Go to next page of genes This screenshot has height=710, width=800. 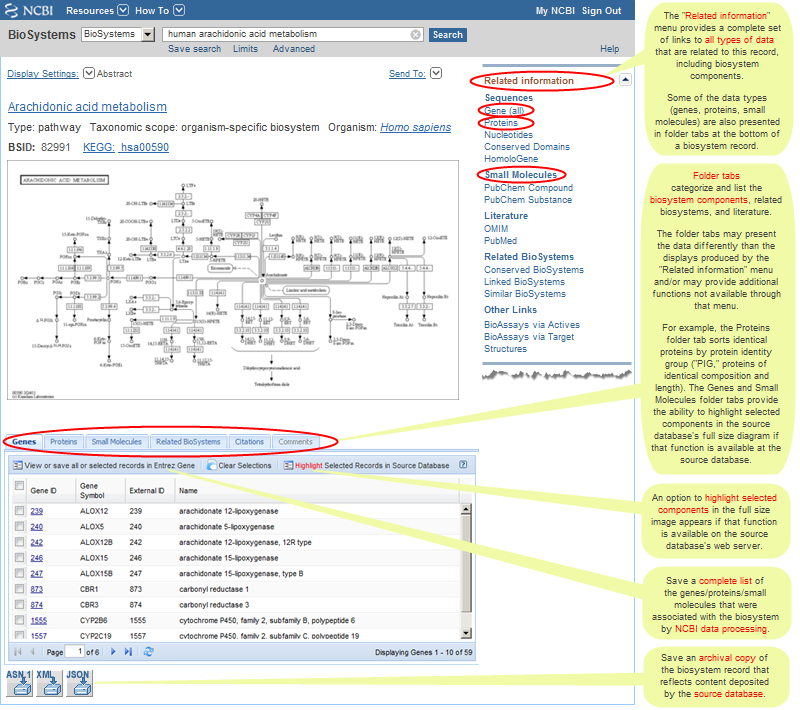[113, 651]
